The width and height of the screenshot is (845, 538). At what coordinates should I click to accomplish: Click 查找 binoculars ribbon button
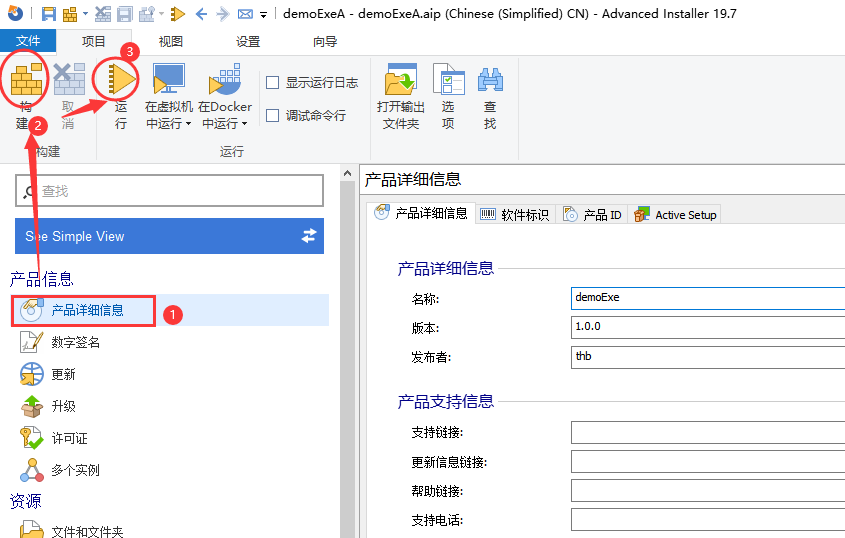[490, 96]
